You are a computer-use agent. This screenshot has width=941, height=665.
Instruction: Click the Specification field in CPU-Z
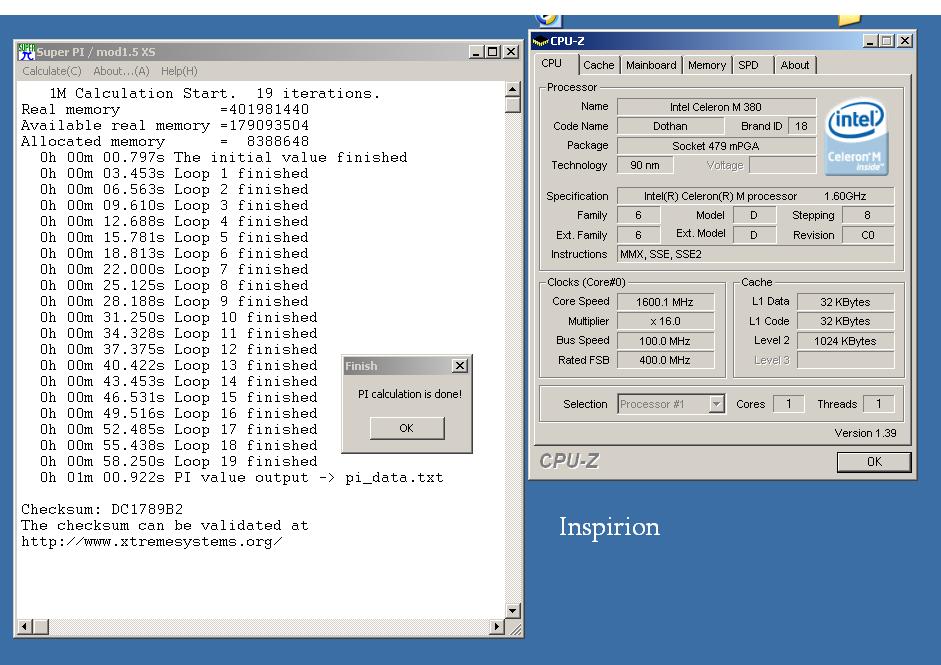point(756,196)
